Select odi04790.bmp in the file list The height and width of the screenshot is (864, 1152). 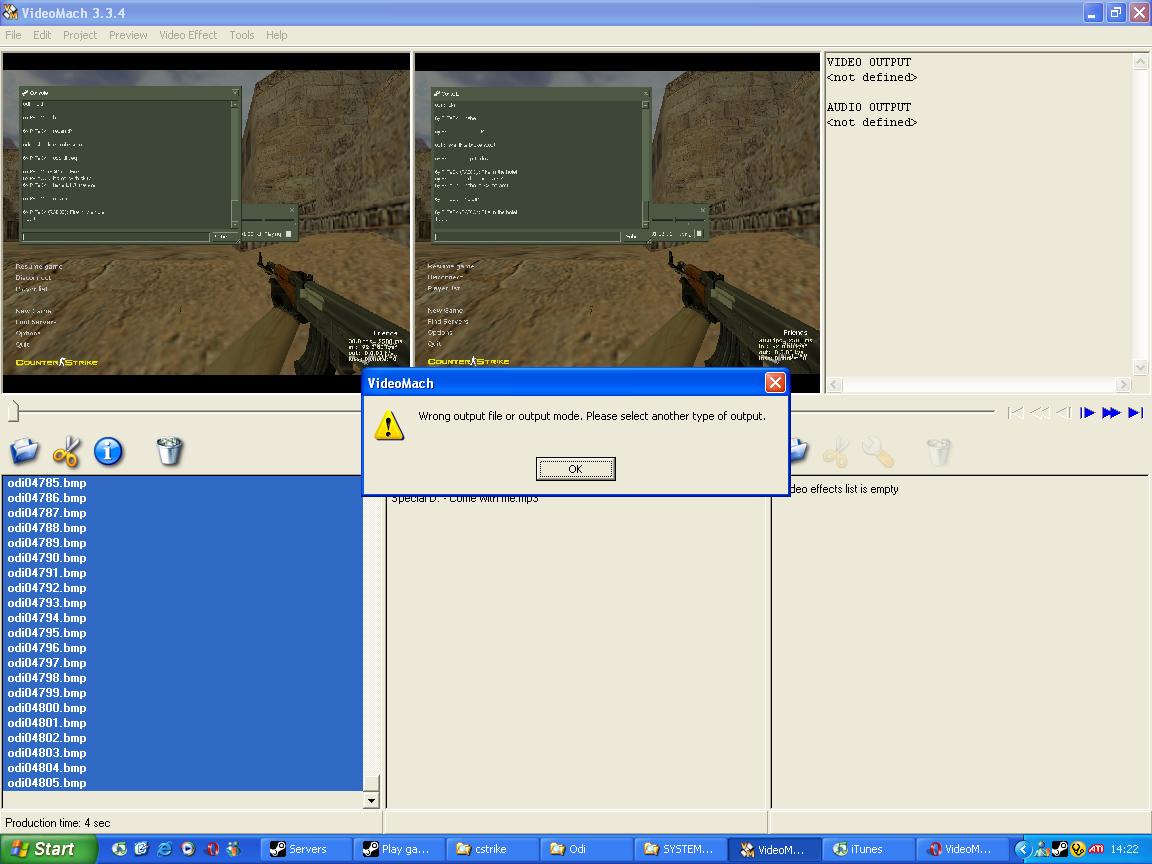182,558
